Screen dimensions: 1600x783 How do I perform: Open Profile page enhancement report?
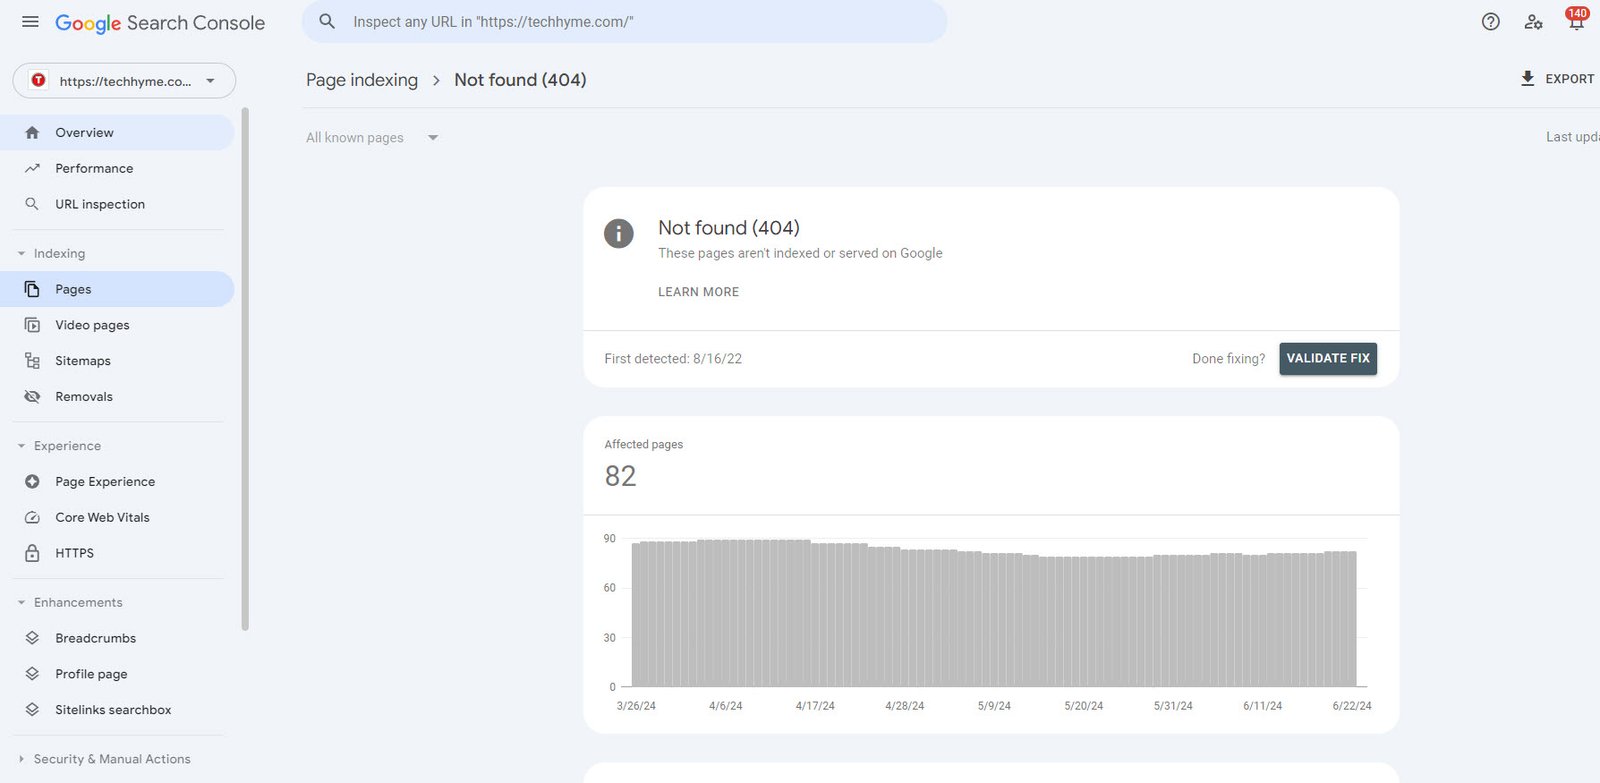pos(118,674)
